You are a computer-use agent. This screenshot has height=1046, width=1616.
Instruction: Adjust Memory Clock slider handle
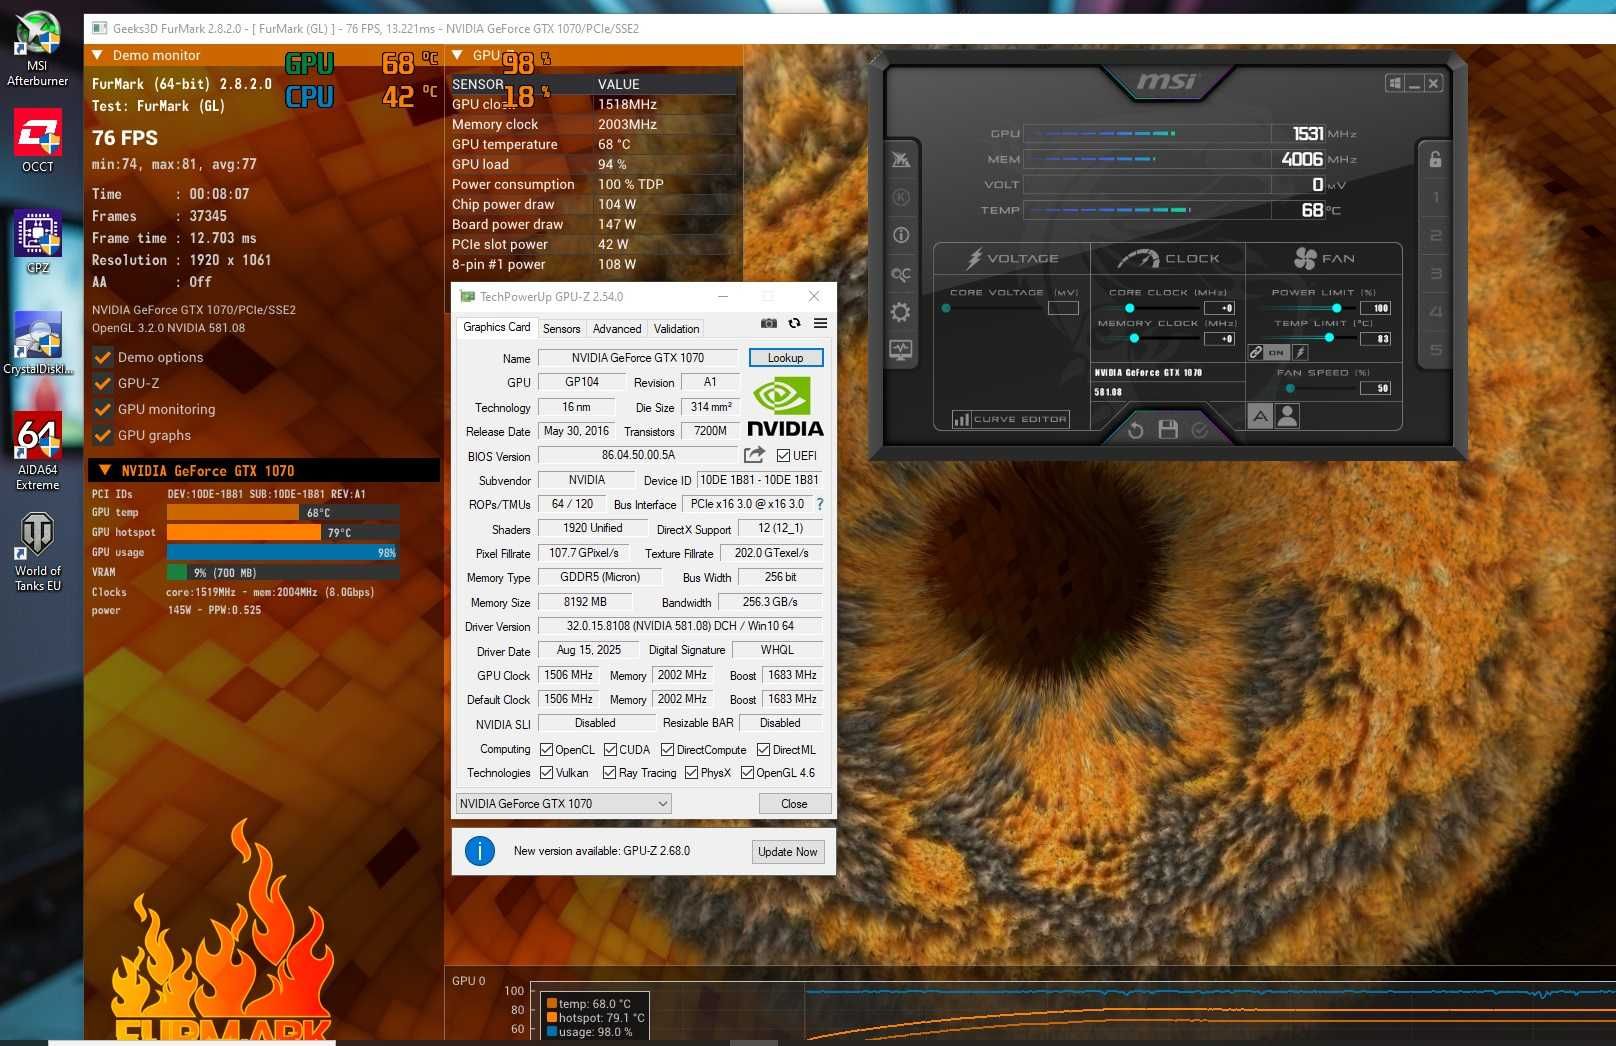tap(1134, 338)
